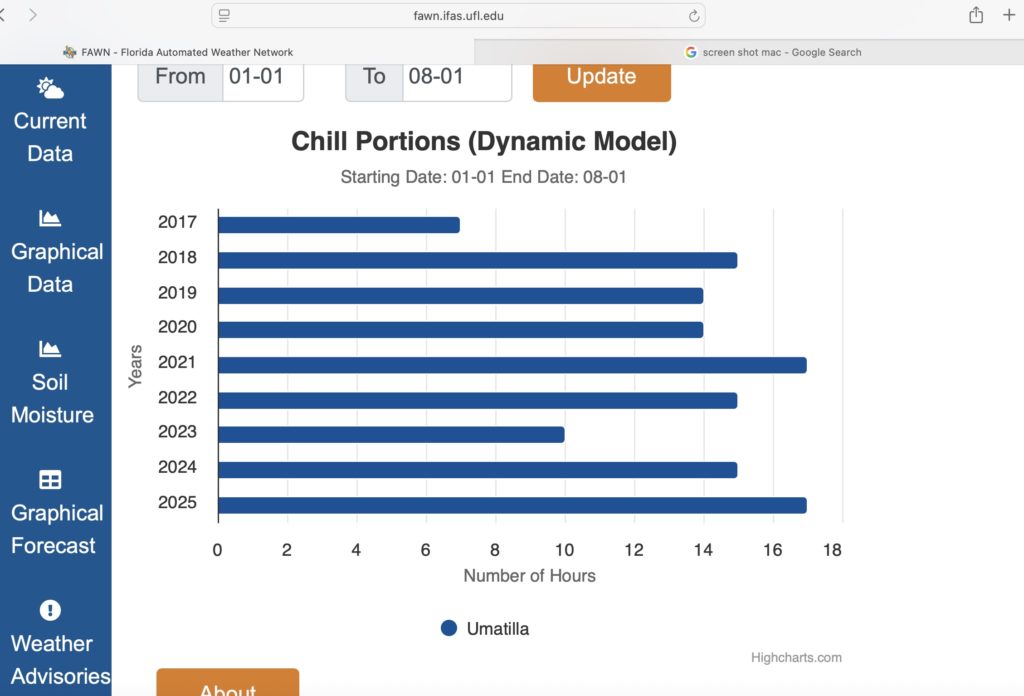Click the reader icon in the address bar
Screen dimensions: 1024x696
tap(224, 15)
